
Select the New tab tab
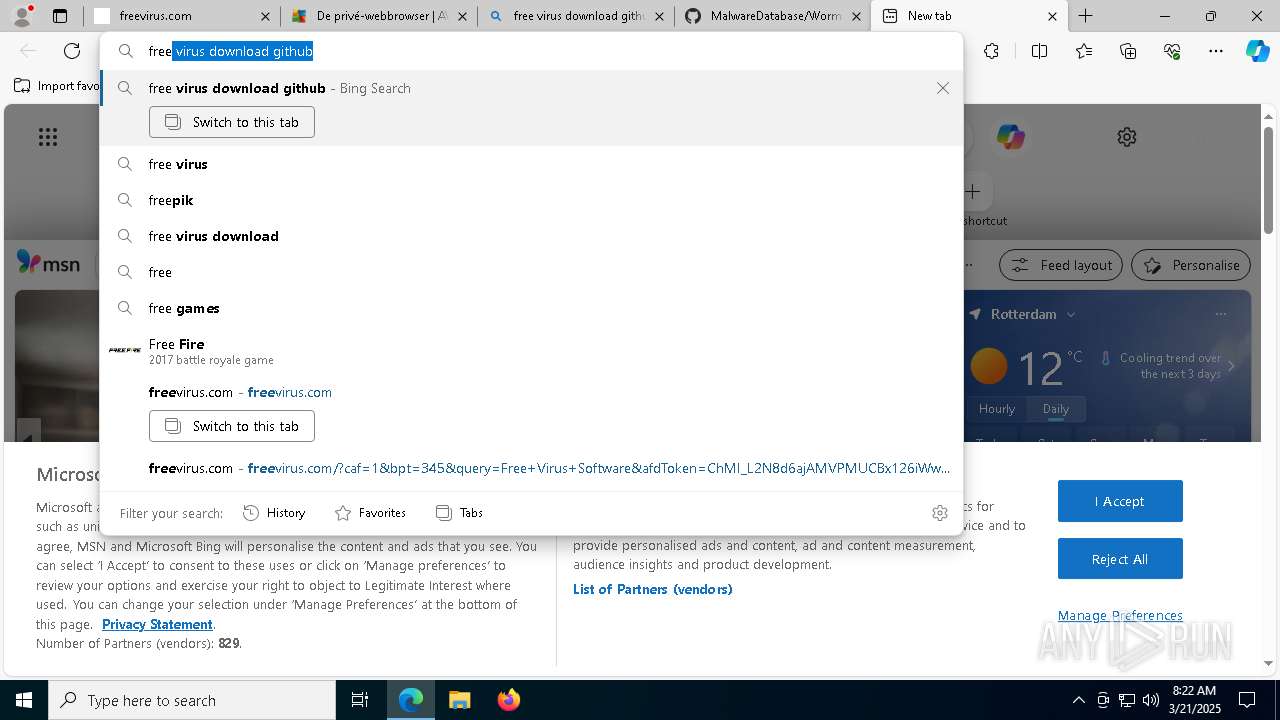(969, 16)
